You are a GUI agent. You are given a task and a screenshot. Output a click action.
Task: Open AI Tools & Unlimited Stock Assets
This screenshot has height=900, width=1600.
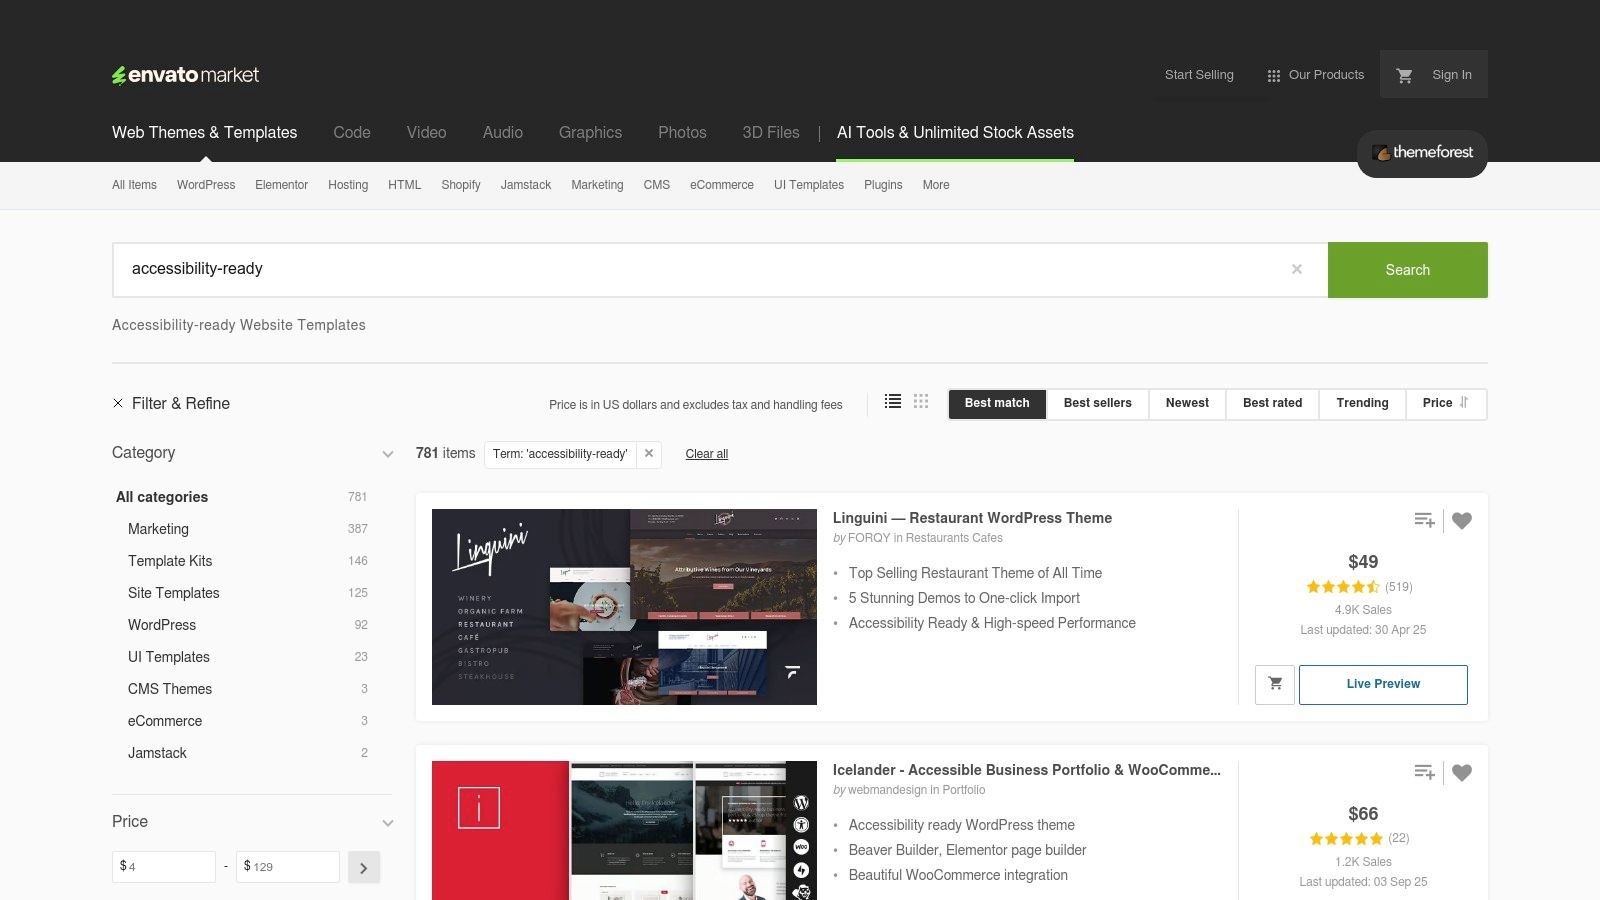click(x=955, y=132)
